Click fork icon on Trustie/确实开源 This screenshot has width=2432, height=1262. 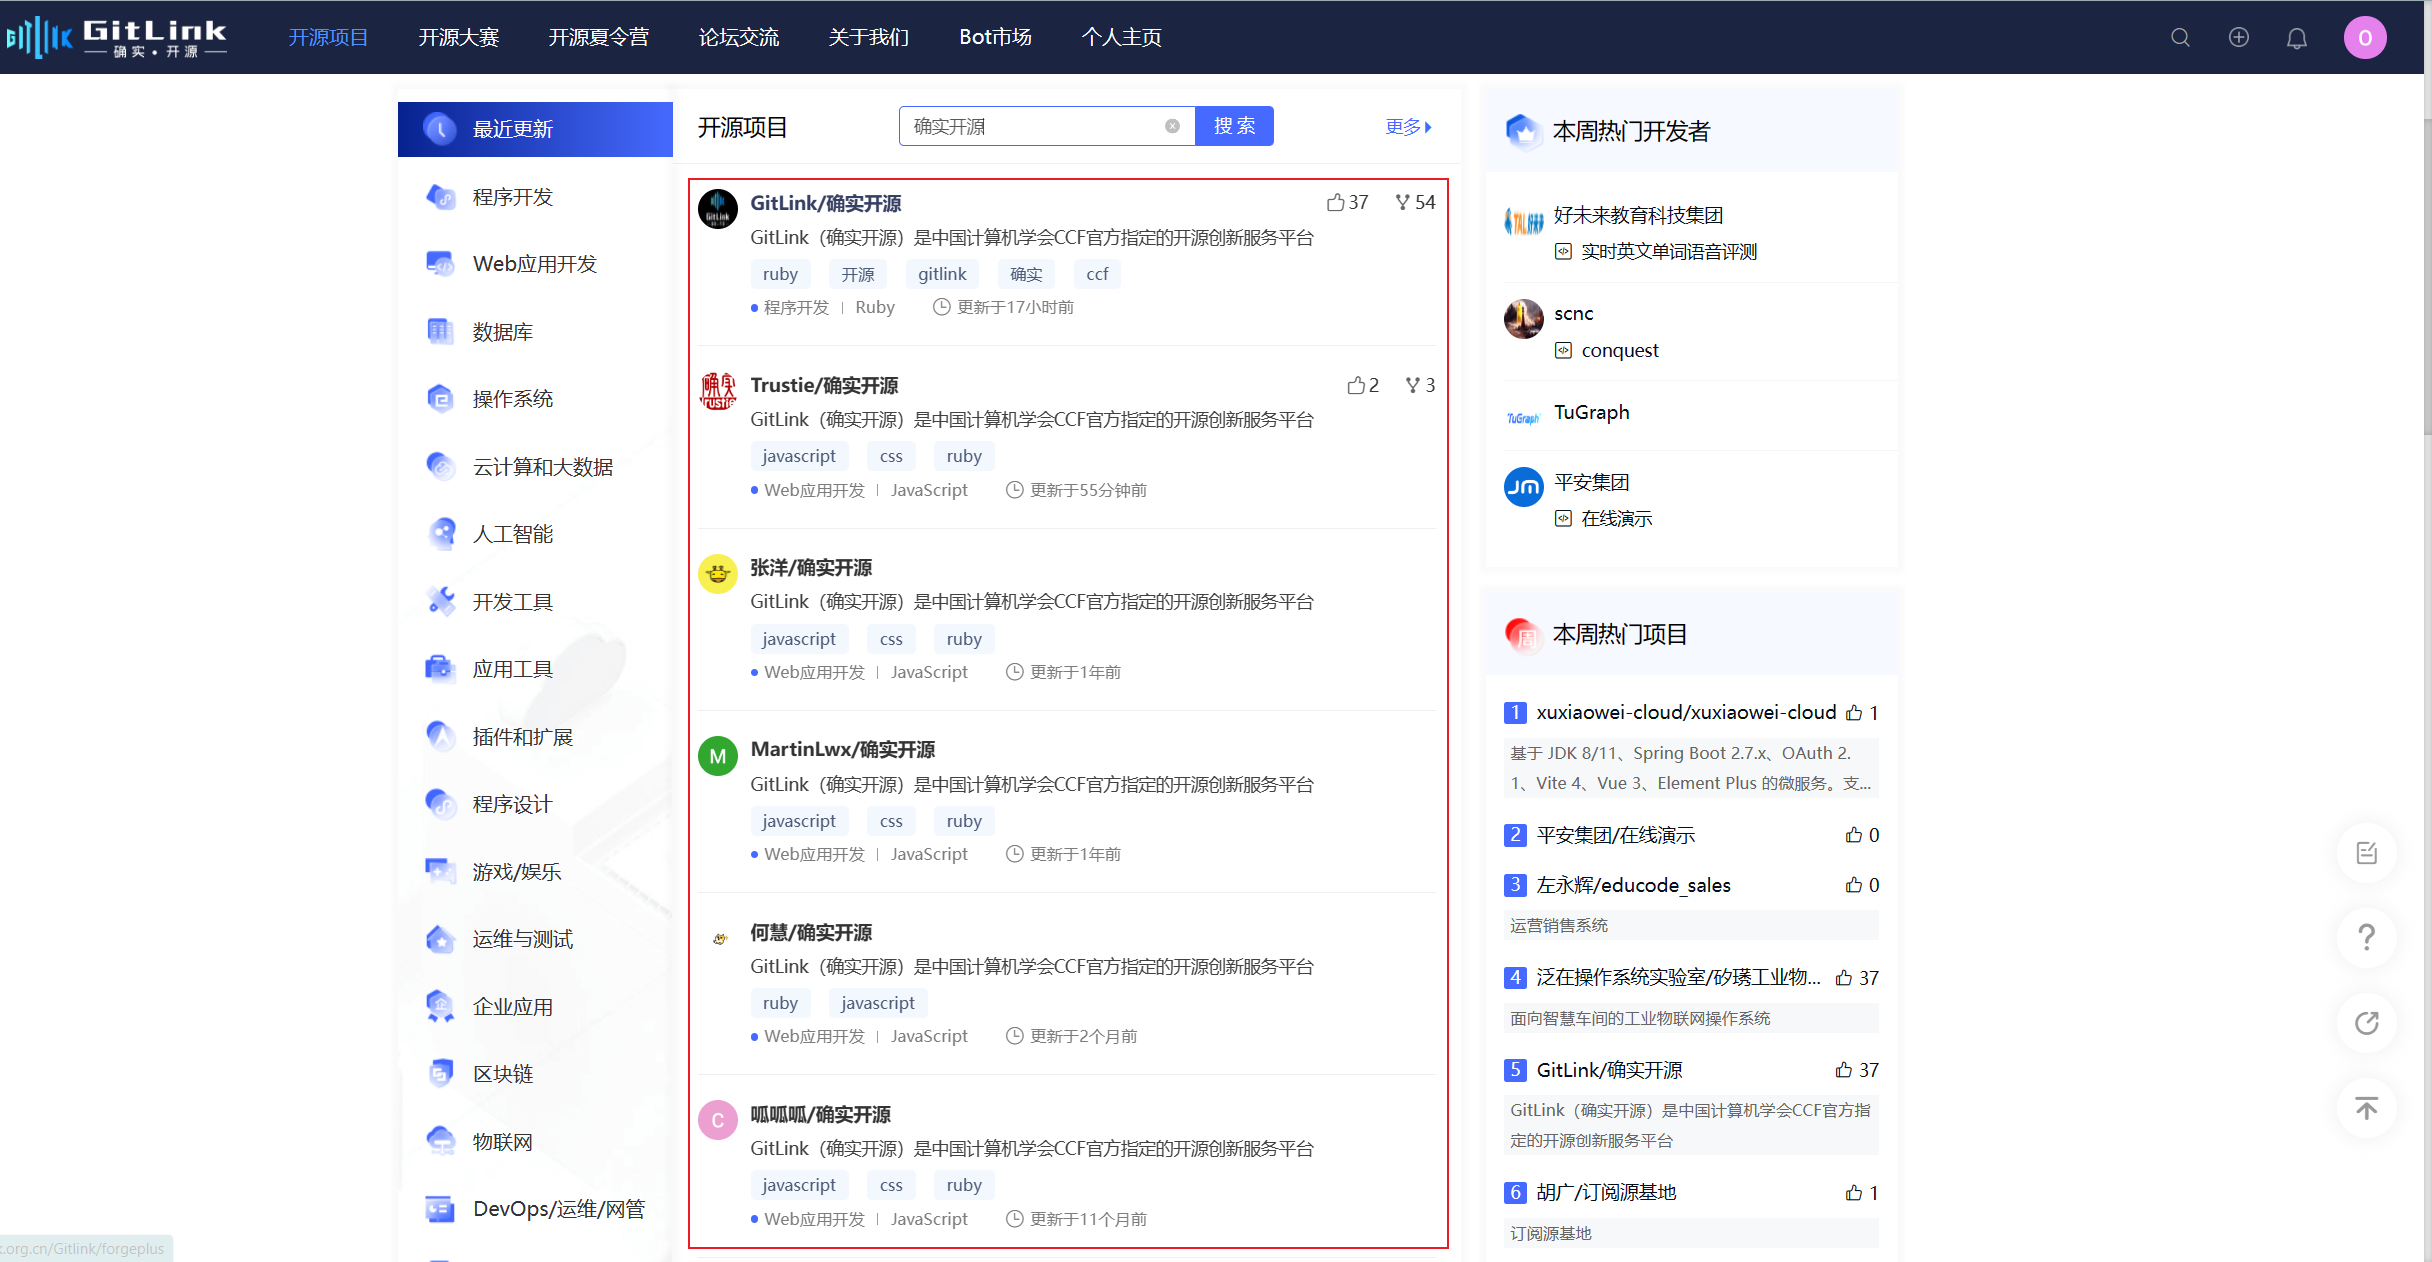(x=1412, y=385)
